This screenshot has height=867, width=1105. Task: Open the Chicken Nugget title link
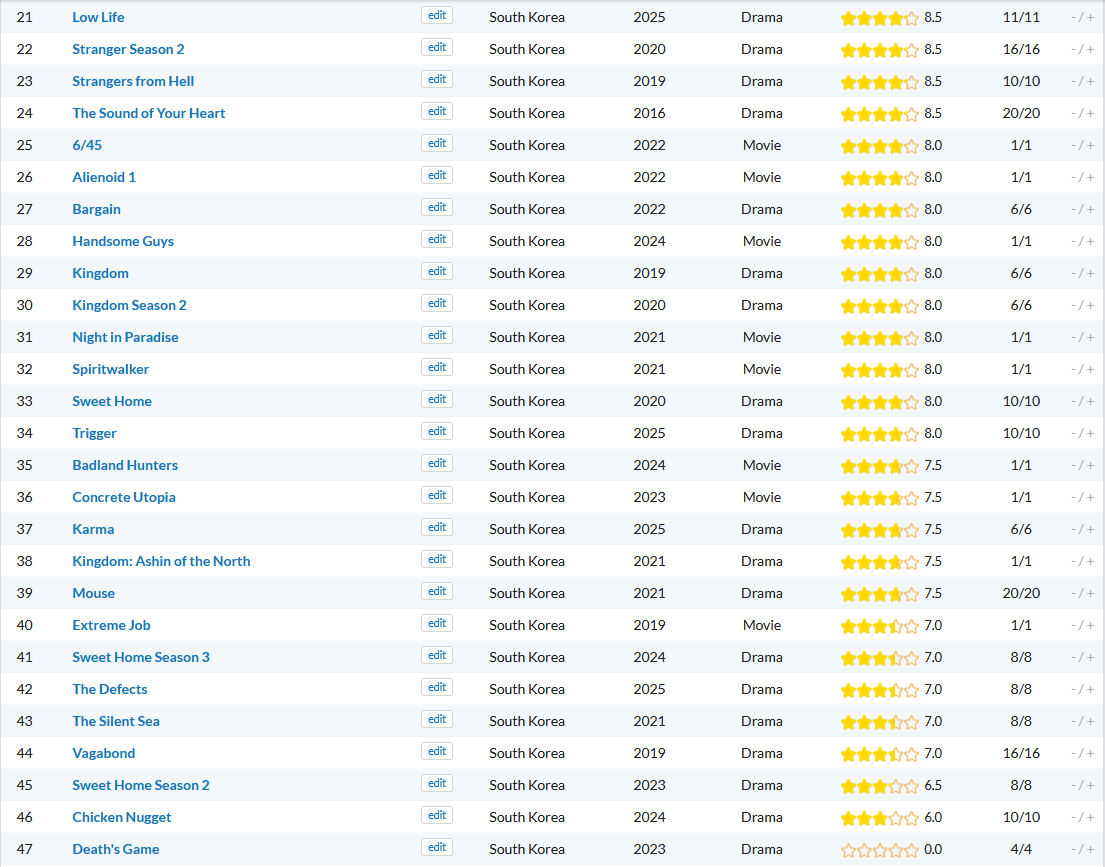(x=121, y=818)
